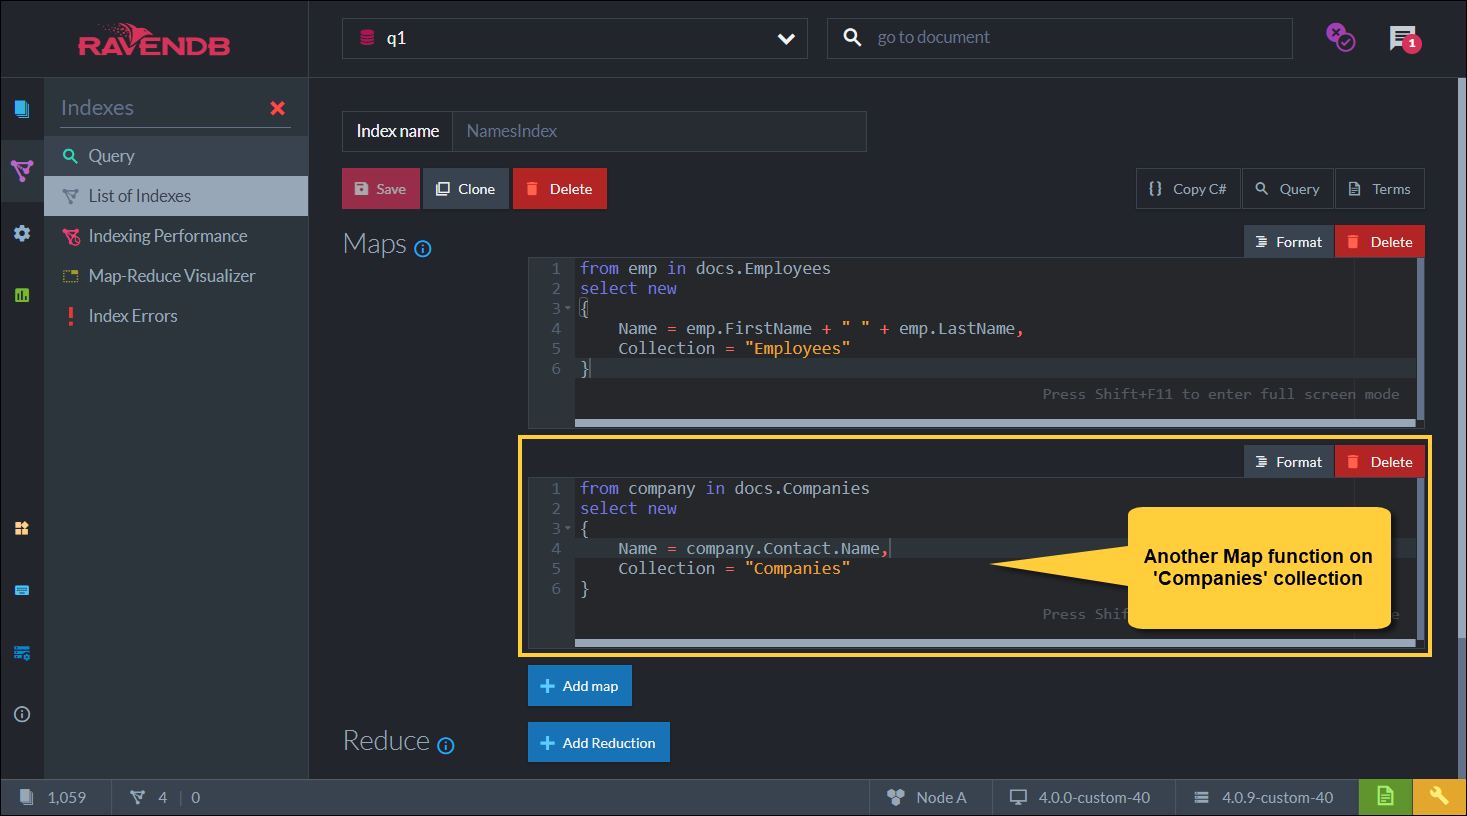Open the Documents sidebar icon
The image size is (1467, 816).
[x=22, y=108]
